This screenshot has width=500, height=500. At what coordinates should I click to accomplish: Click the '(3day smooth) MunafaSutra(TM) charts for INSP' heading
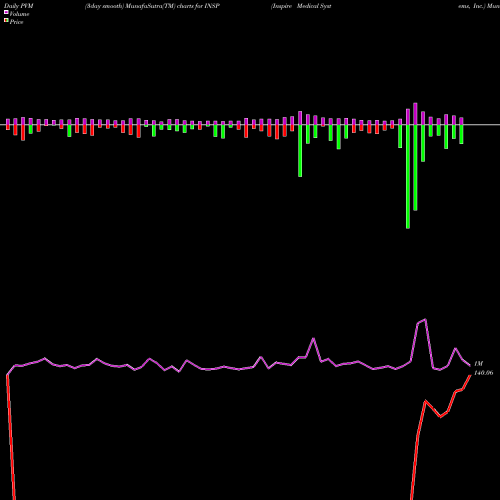[x=152, y=6]
